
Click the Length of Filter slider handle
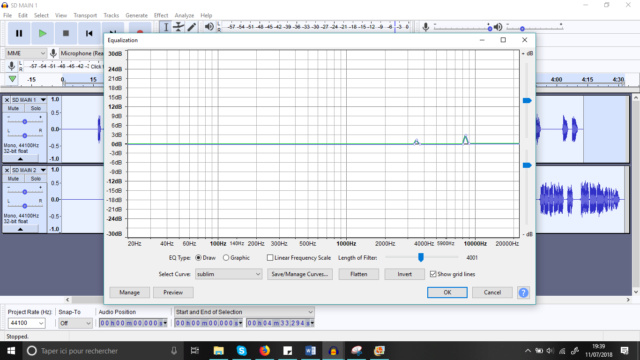click(x=421, y=257)
